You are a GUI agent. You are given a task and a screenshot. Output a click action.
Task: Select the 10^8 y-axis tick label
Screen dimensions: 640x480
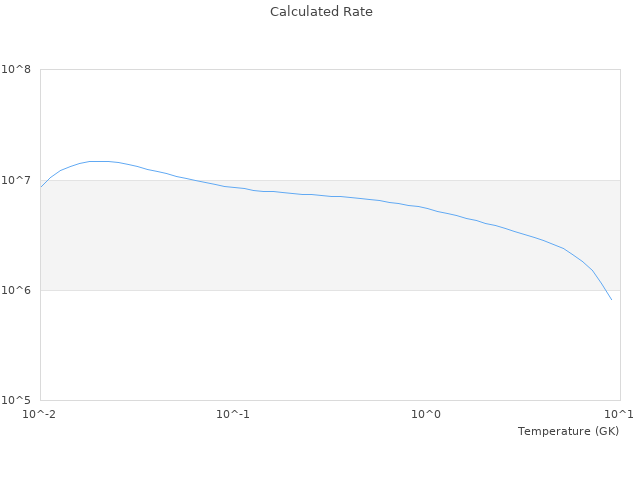15,70
